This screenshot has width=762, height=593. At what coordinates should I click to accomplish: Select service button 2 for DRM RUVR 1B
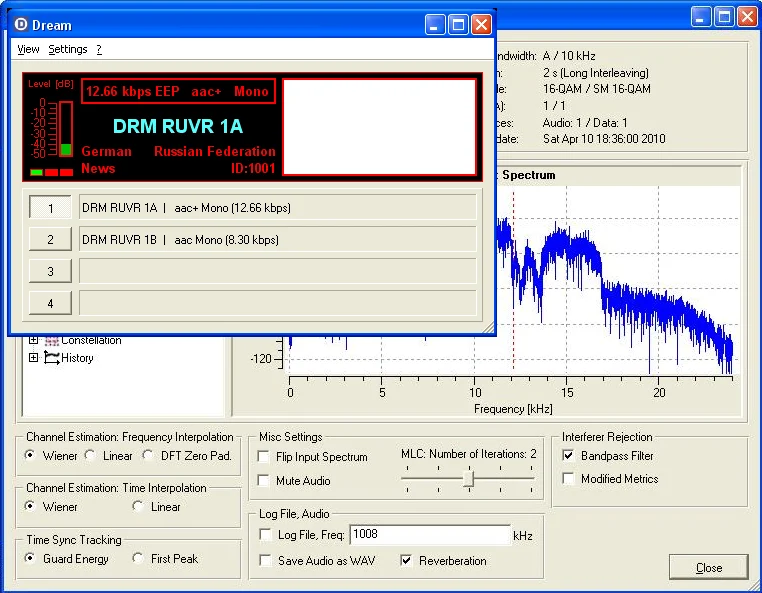[x=50, y=240]
